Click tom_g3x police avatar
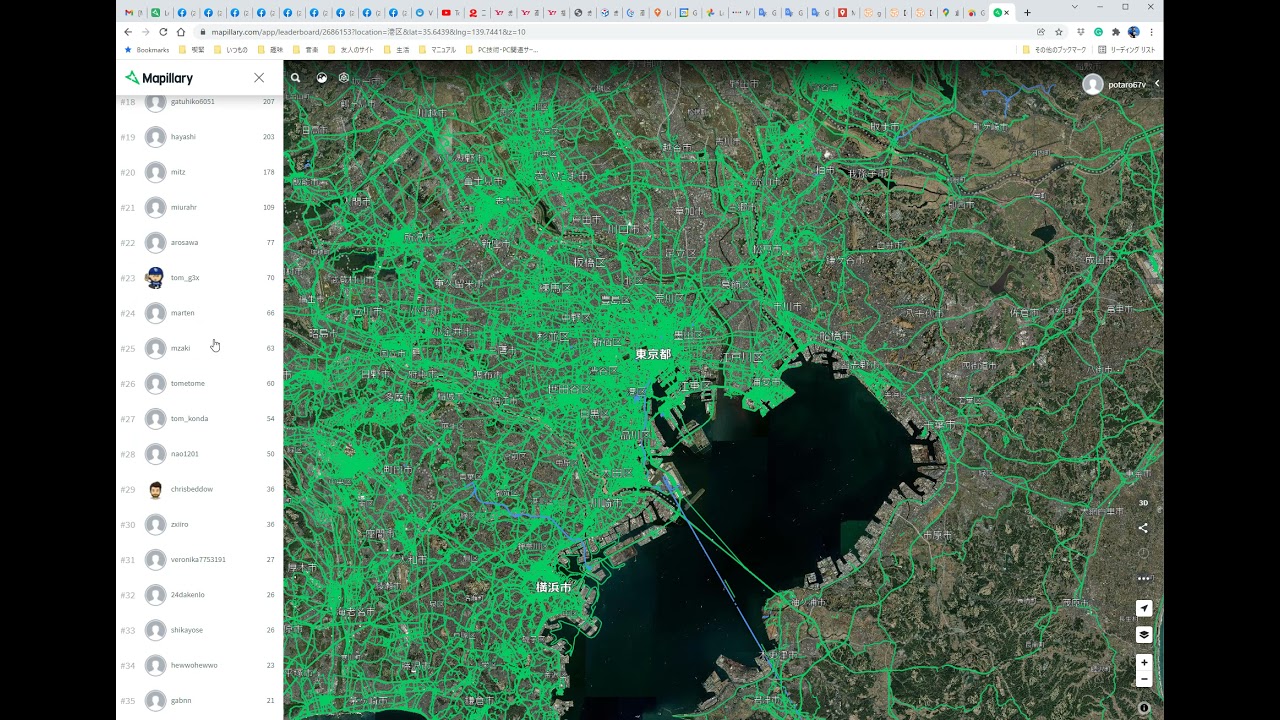Viewport: 1280px width, 720px height. 155,278
